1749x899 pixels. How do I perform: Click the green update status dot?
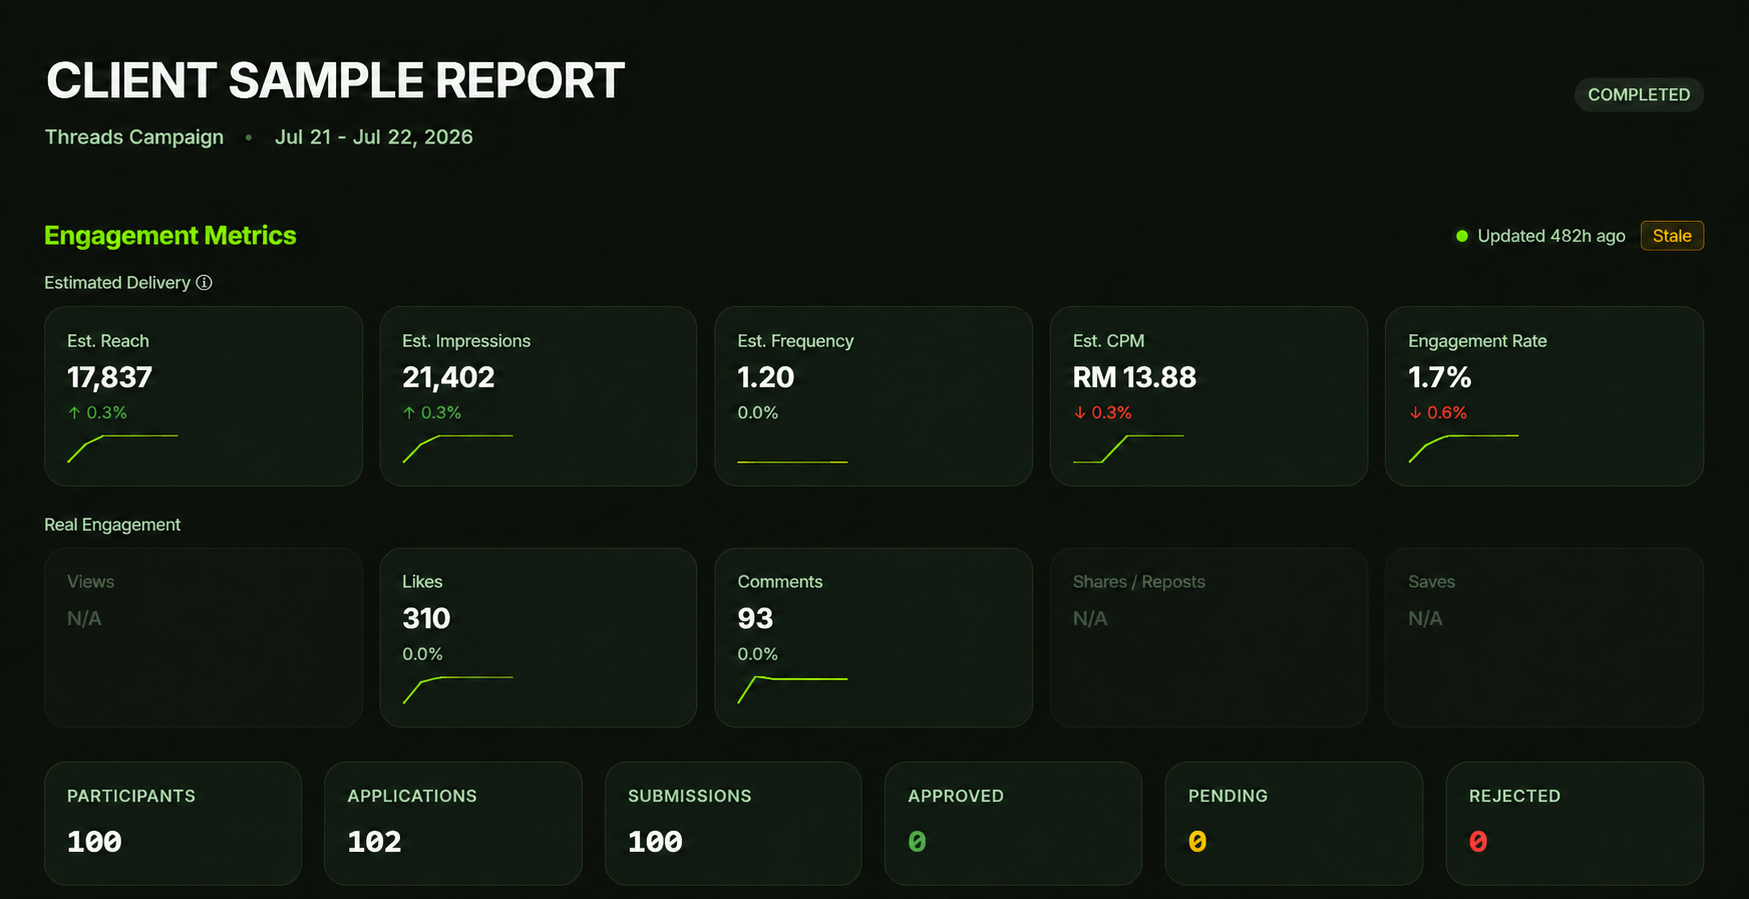point(1462,236)
